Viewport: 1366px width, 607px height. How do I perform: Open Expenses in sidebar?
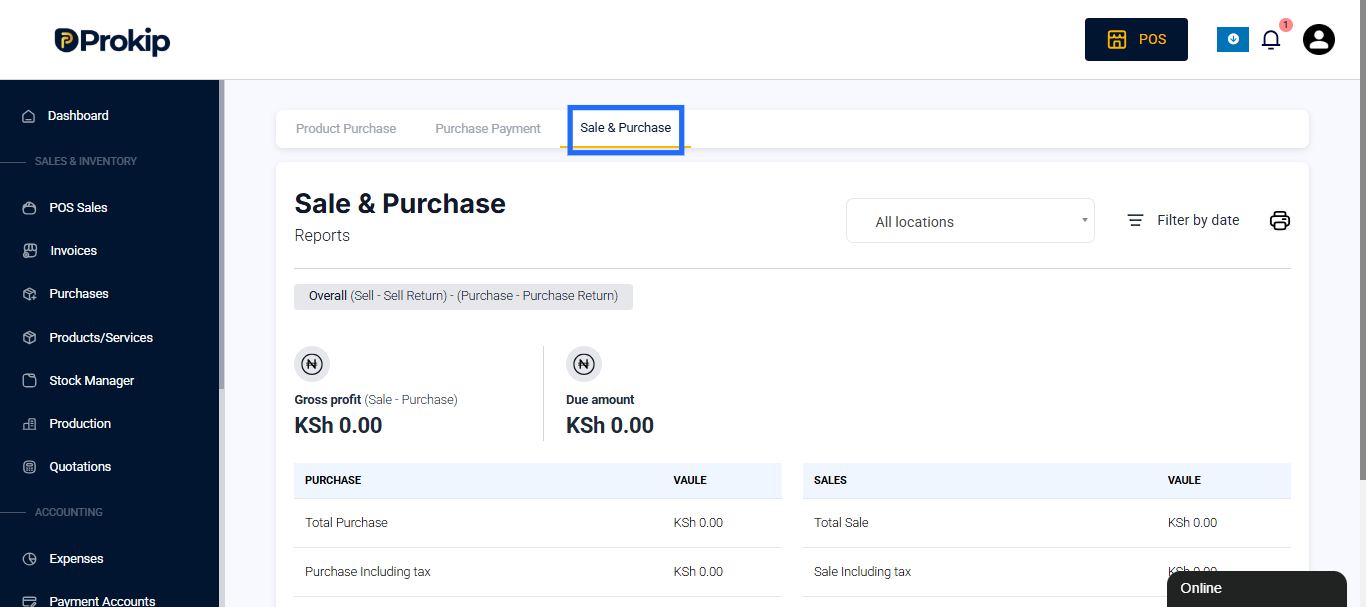[76, 559]
